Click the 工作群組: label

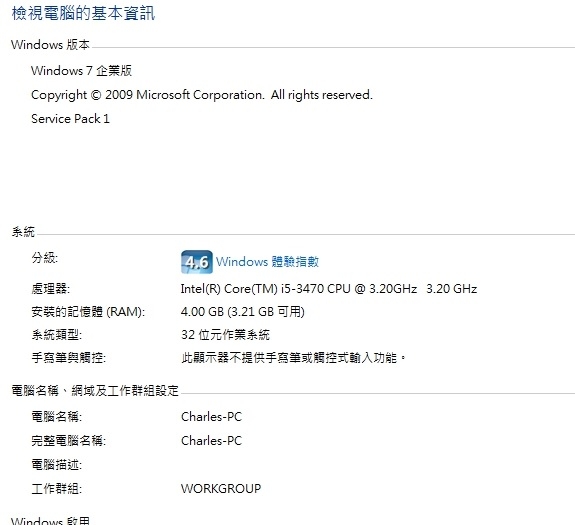click(56, 489)
